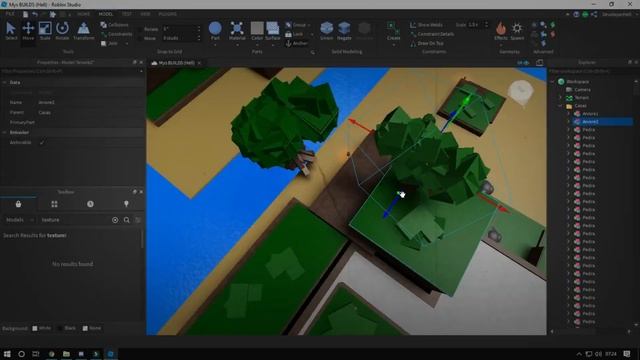Open the taskbar notification center
Image resolution: width=640 pixels, height=360 pixels.
[x=627, y=354]
